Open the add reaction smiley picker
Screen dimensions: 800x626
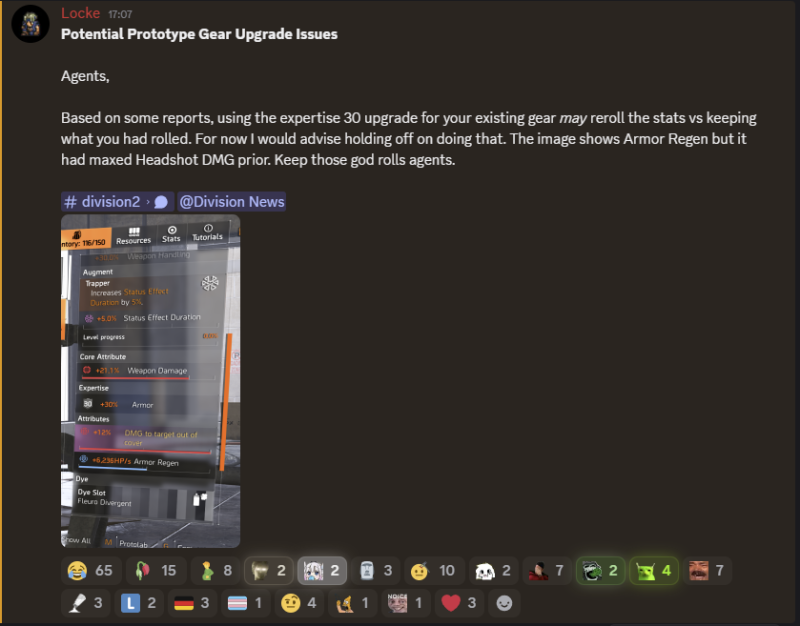tap(504, 603)
